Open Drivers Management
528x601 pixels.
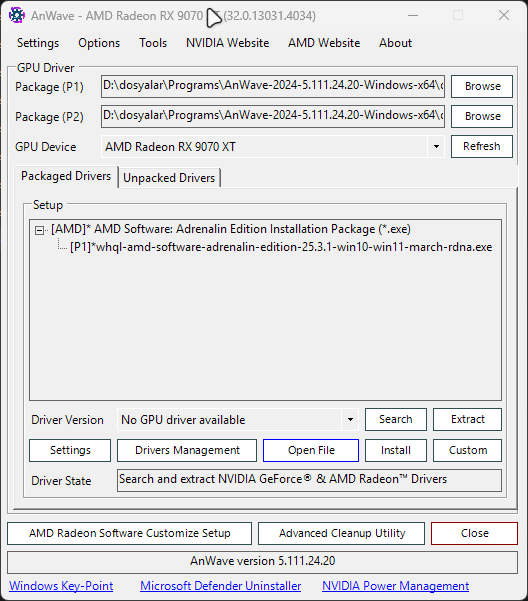pos(187,450)
